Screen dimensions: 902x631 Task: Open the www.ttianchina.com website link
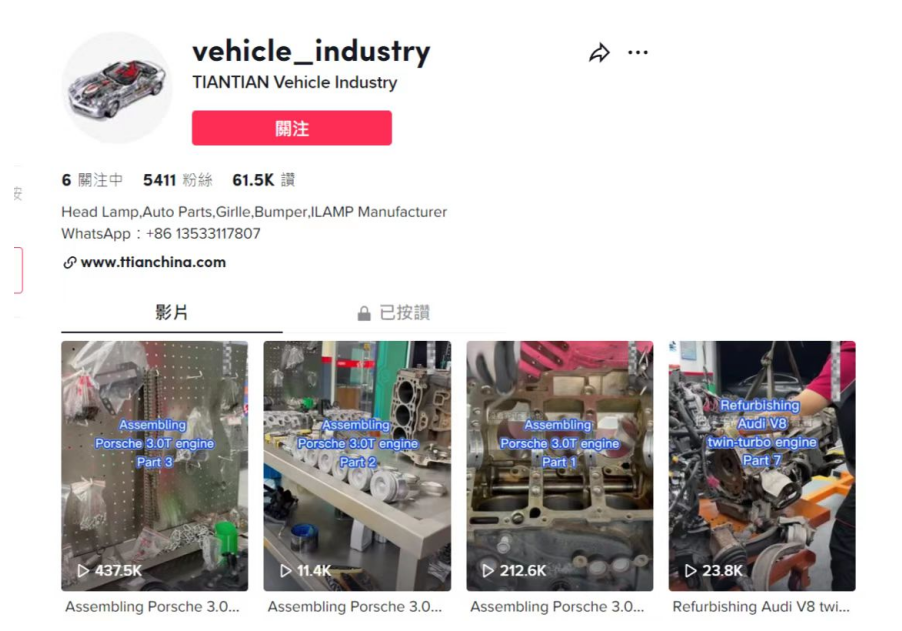pos(153,262)
